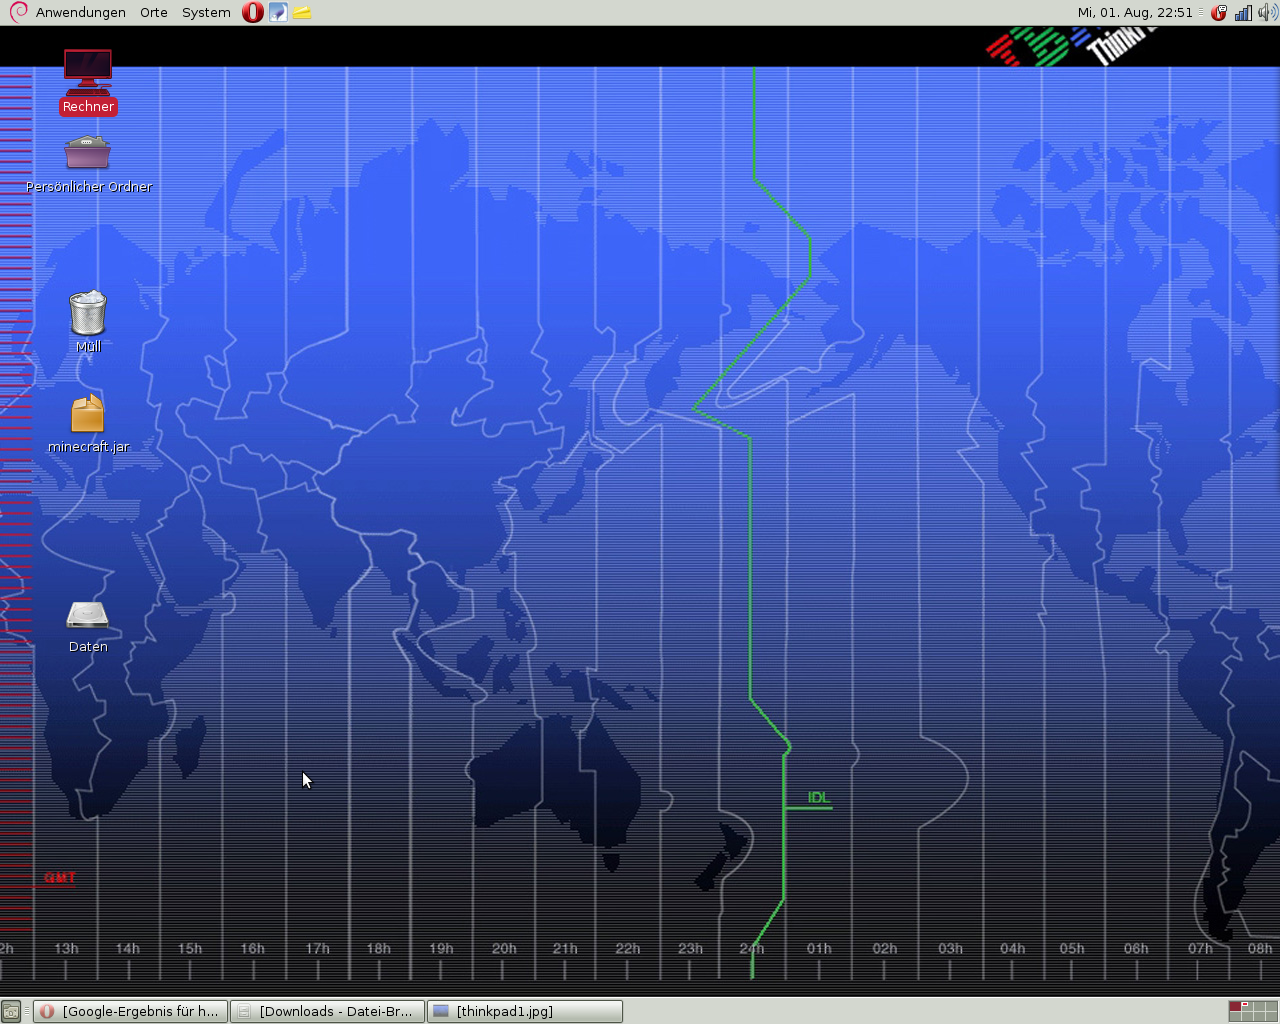Image resolution: width=1280 pixels, height=1024 pixels.
Task: Click the Opera tray notification icon
Action: [1218, 12]
